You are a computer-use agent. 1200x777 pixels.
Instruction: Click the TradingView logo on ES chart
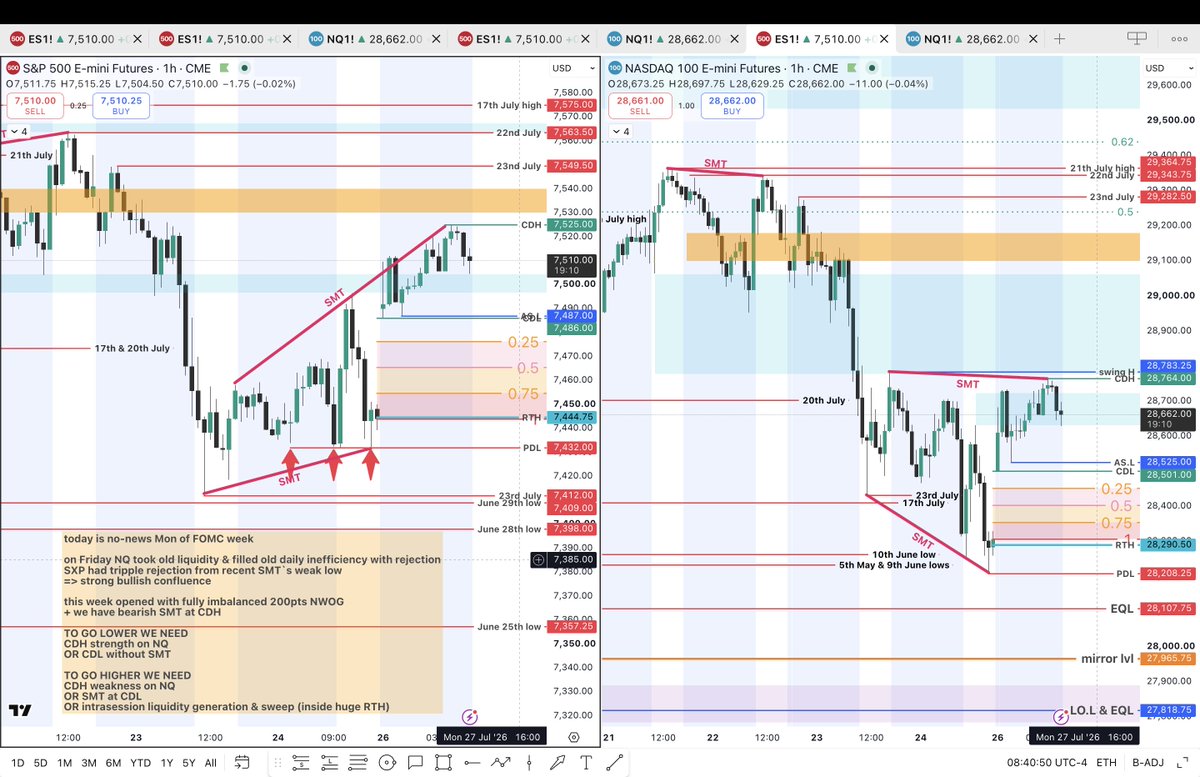pyautogui.click(x=19, y=711)
